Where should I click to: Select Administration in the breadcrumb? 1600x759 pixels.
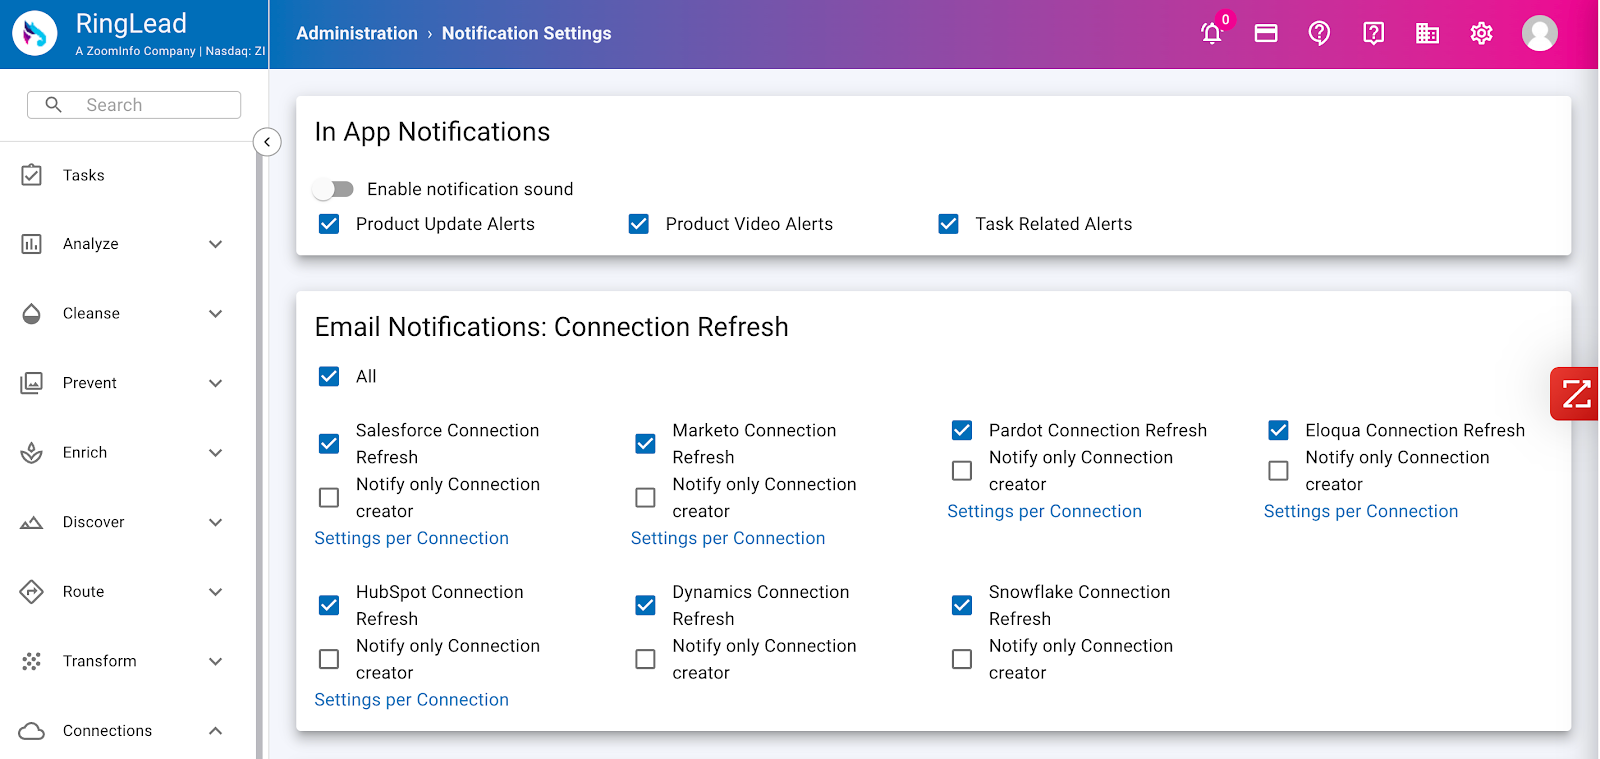357,33
